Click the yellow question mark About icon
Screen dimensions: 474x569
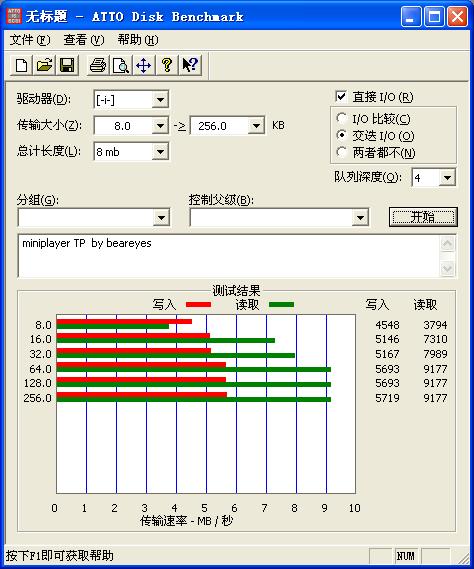tap(167, 65)
